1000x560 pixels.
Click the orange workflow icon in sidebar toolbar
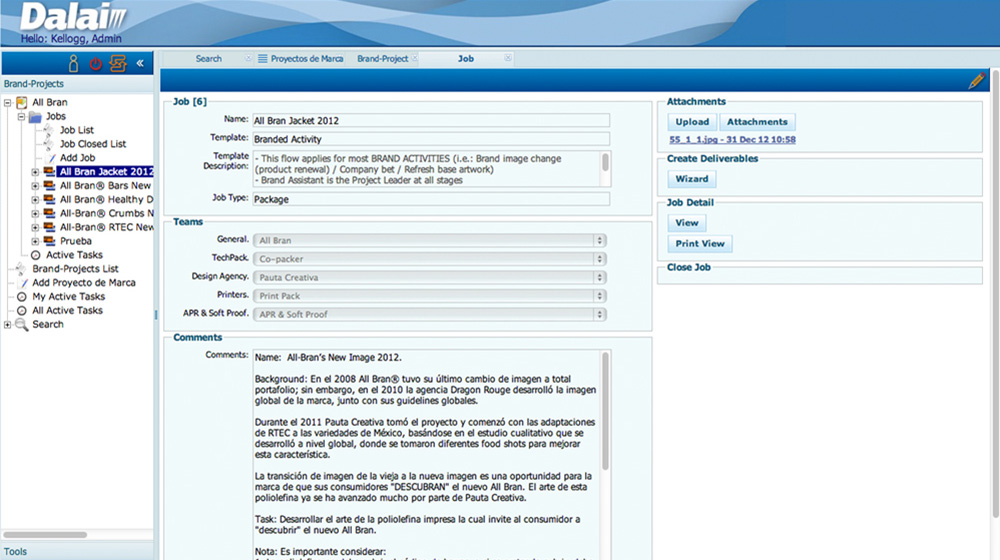[118, 63]
